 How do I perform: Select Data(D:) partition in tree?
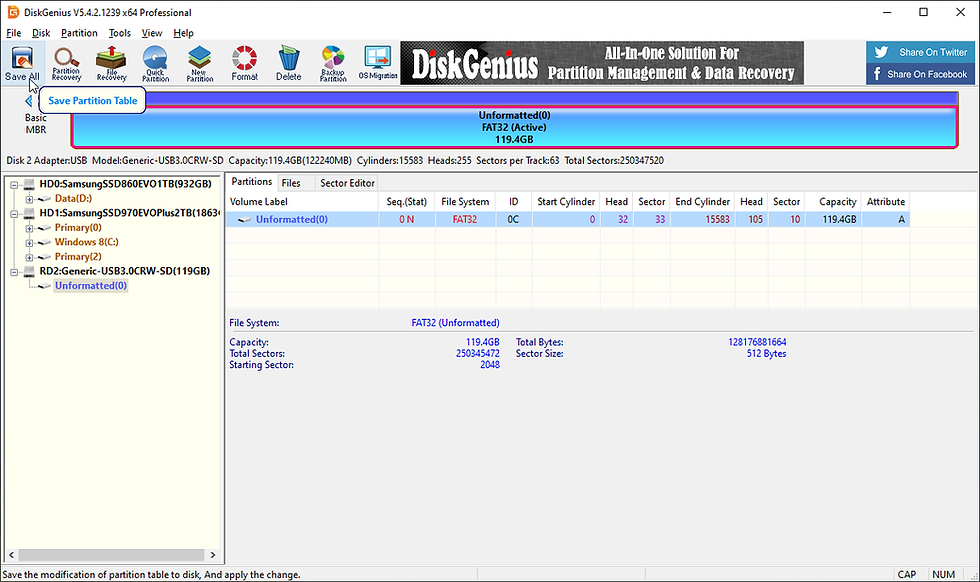click(x=73, y=198)
